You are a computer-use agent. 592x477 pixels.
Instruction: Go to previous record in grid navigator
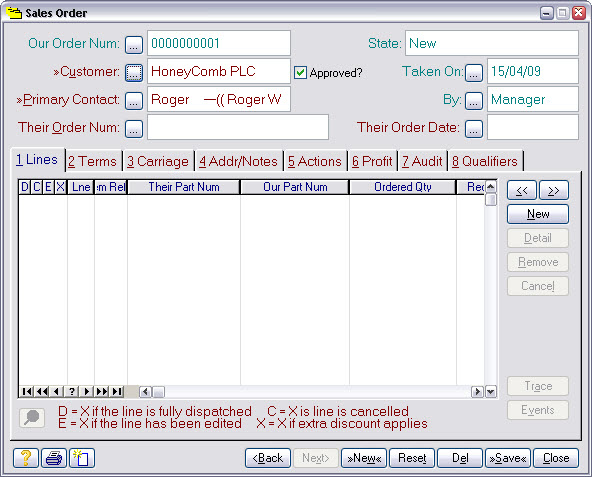point(56,392)
